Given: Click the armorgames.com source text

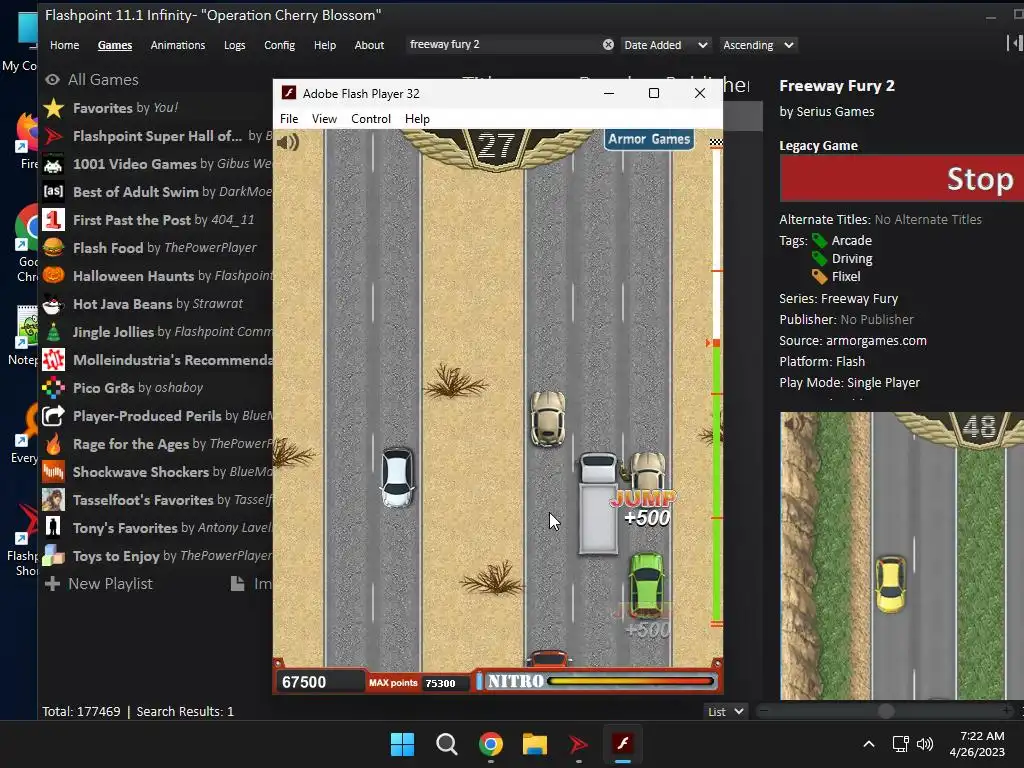Looking at the screenshot, I should pos(876,341).
